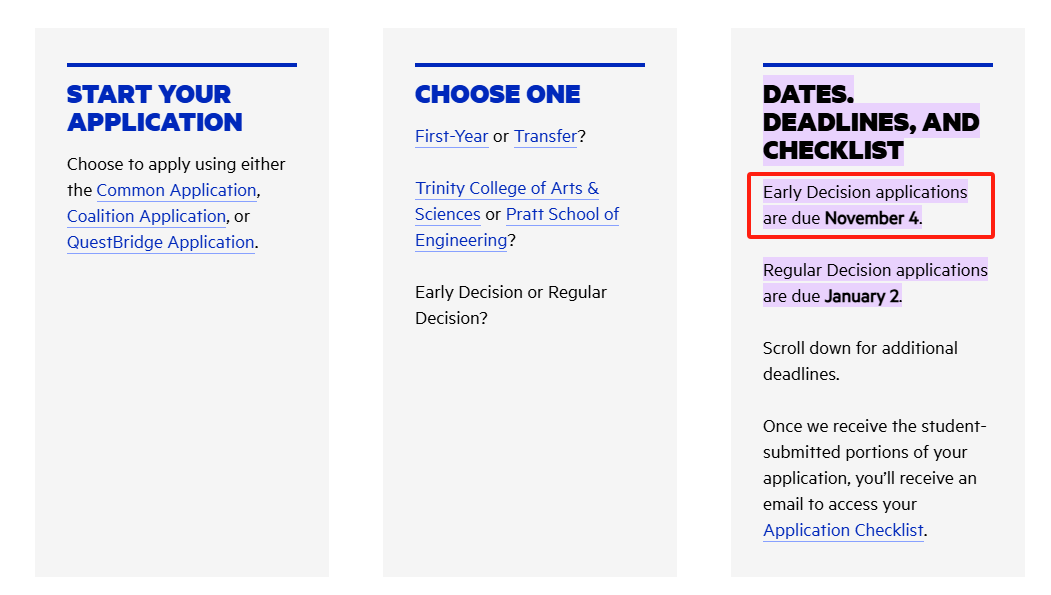Open Trinity College of Arts & Sciences link

click(507, 201)
